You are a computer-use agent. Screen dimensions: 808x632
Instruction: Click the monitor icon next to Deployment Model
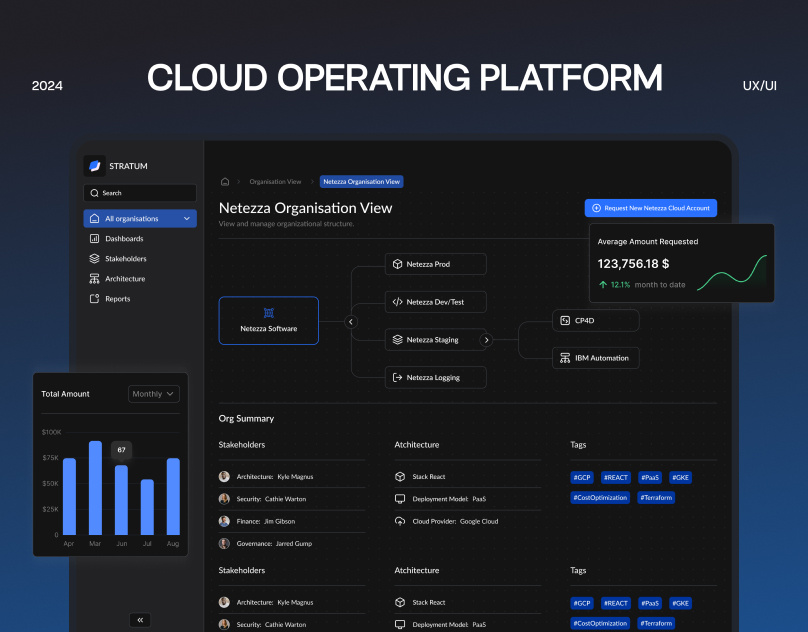click(x=400, y=498)
